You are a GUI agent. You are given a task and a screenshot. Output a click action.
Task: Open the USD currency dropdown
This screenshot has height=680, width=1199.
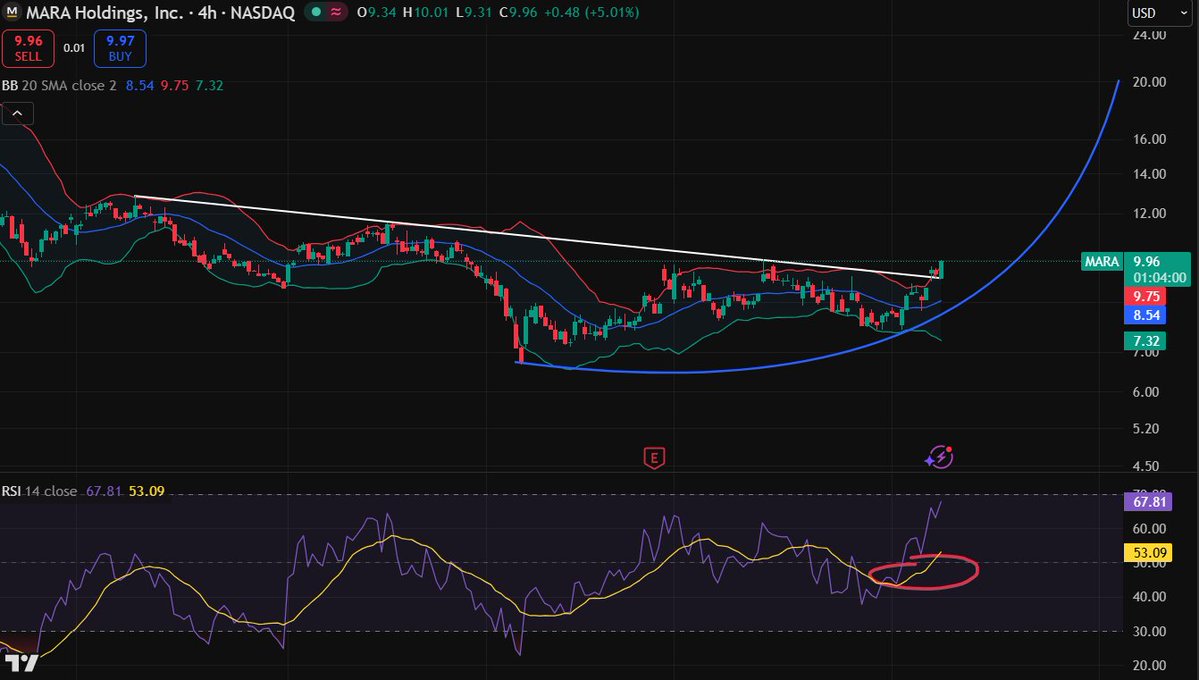[x=1158, y=13]
